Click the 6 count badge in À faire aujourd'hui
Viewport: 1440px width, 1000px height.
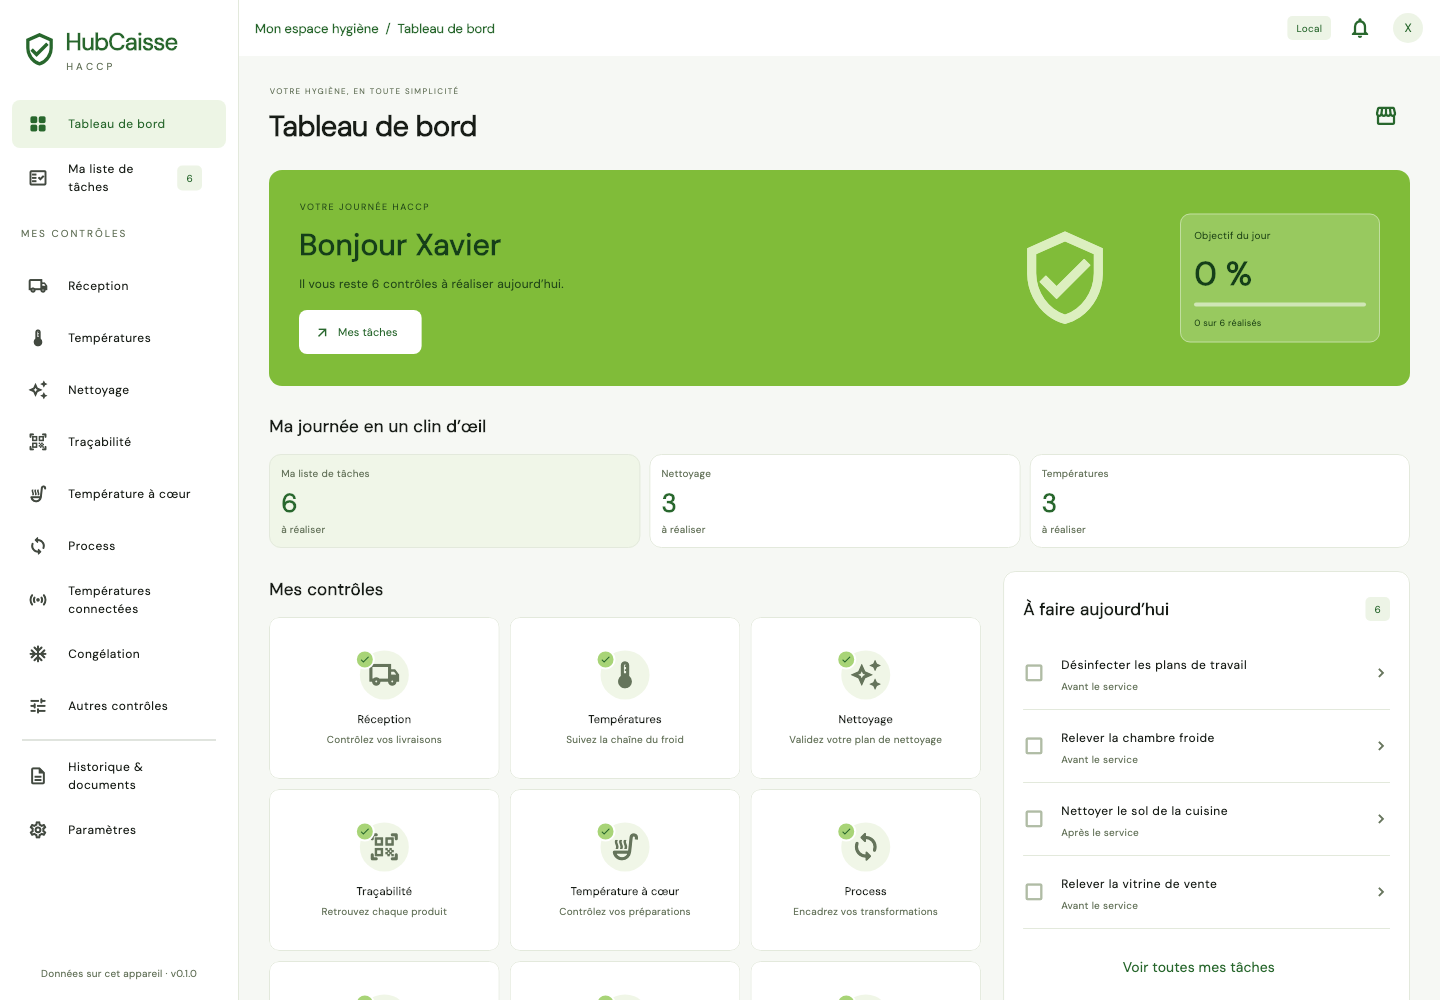point(1377,609)
